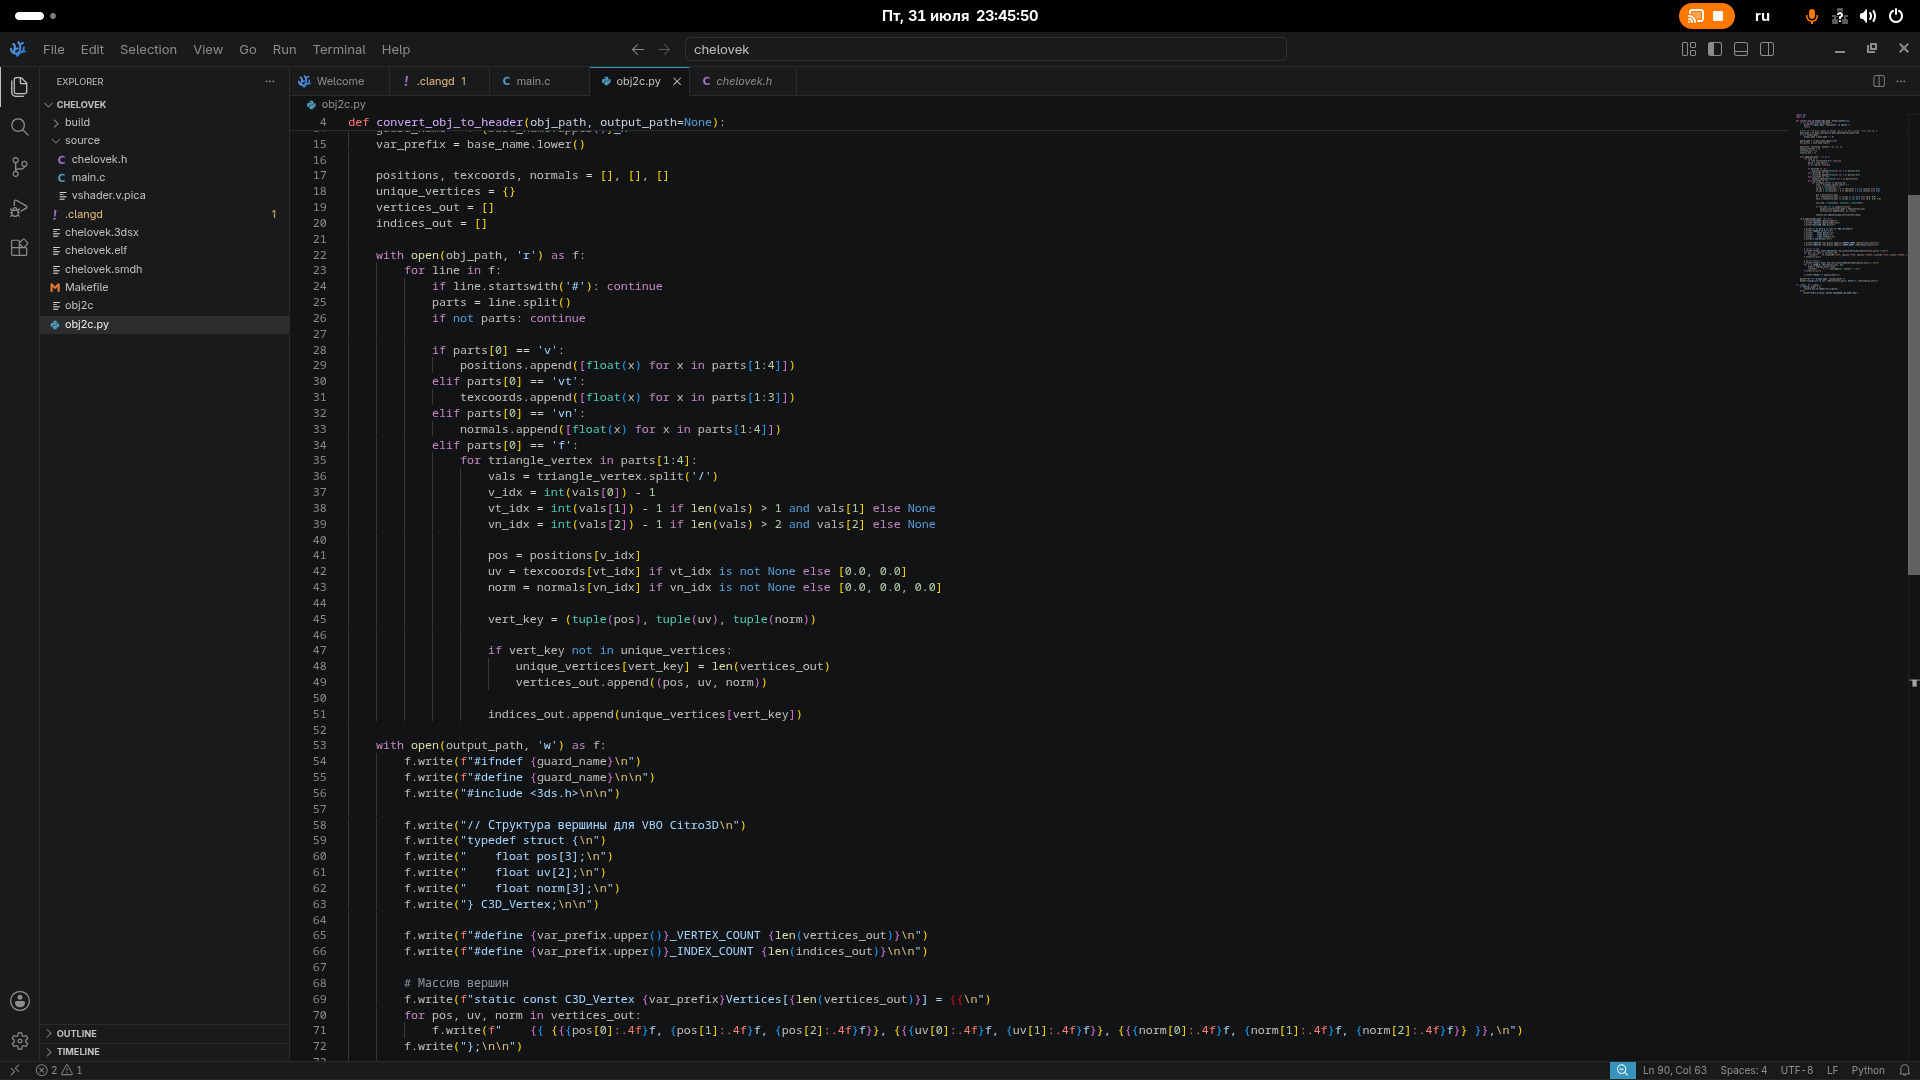The width and height of the screenshot is (1920, 1080).
Task: Toggle the Secondary Side Bar visibility
Action: pyautogui.click(x=1767, y=49)
